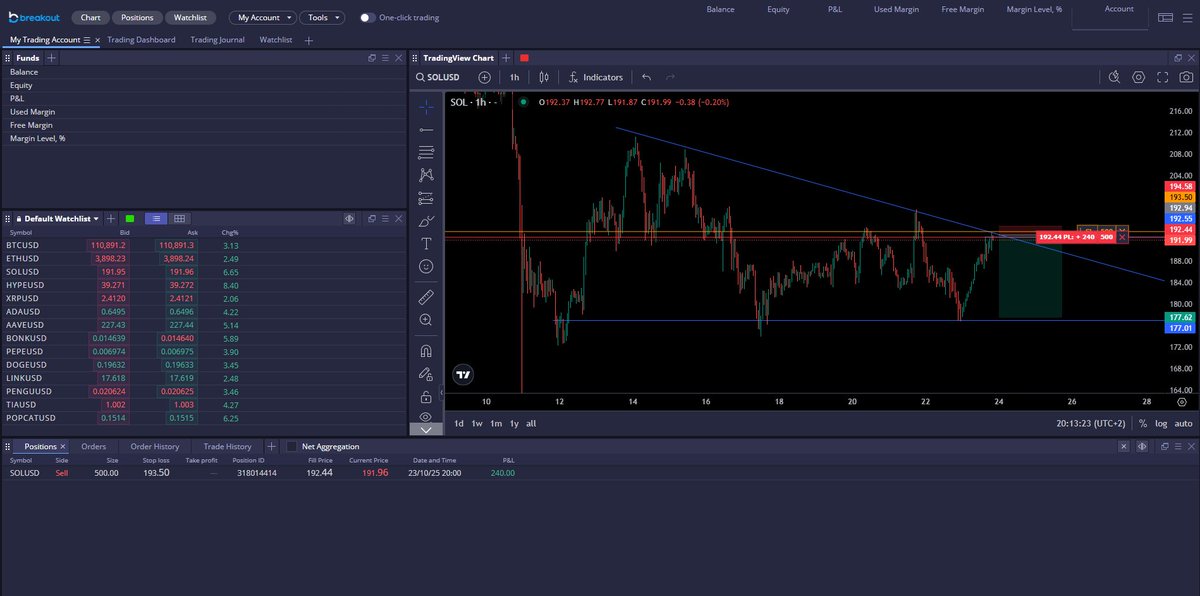Viewport: 1200px width, 596px height.
Task: Take a chart snapshot with camera icon
Action: click(x=1186, y=77)
